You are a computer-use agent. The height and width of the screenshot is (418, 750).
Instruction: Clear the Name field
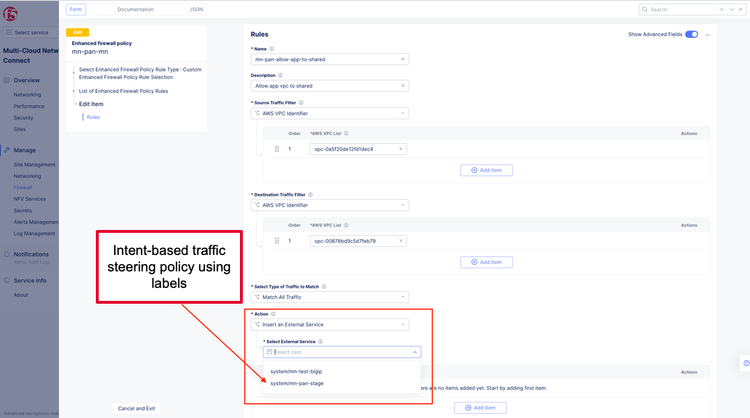tap(403, 59)
